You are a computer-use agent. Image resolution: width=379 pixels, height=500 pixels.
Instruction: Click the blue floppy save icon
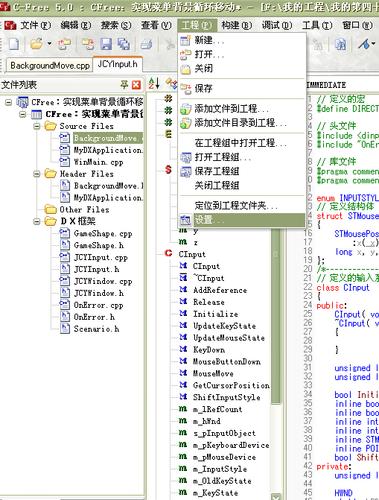[x=106, y=44]
